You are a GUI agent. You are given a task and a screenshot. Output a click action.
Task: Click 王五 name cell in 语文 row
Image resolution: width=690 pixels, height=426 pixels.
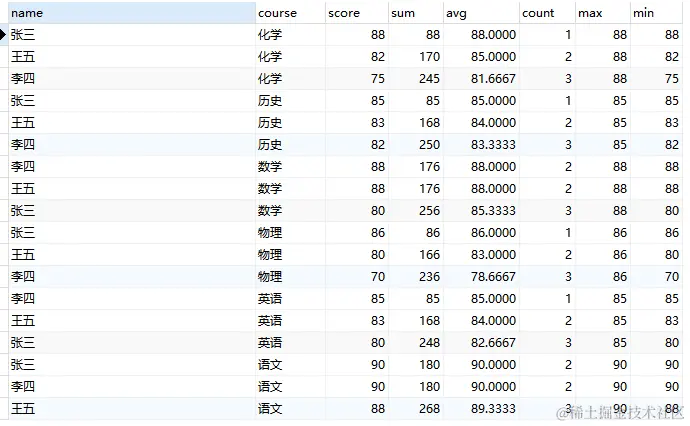[132, 409]
